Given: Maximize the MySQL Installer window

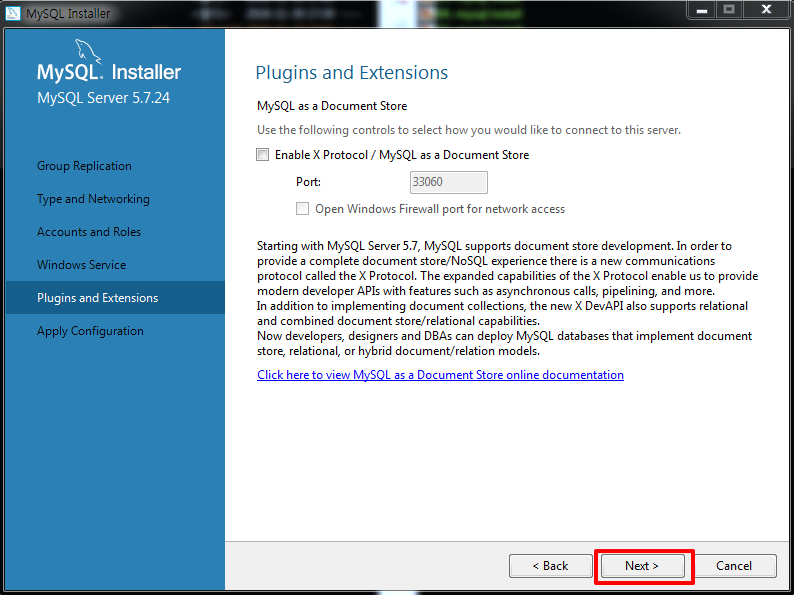Looking at the screenshot, I should (729, 10).
